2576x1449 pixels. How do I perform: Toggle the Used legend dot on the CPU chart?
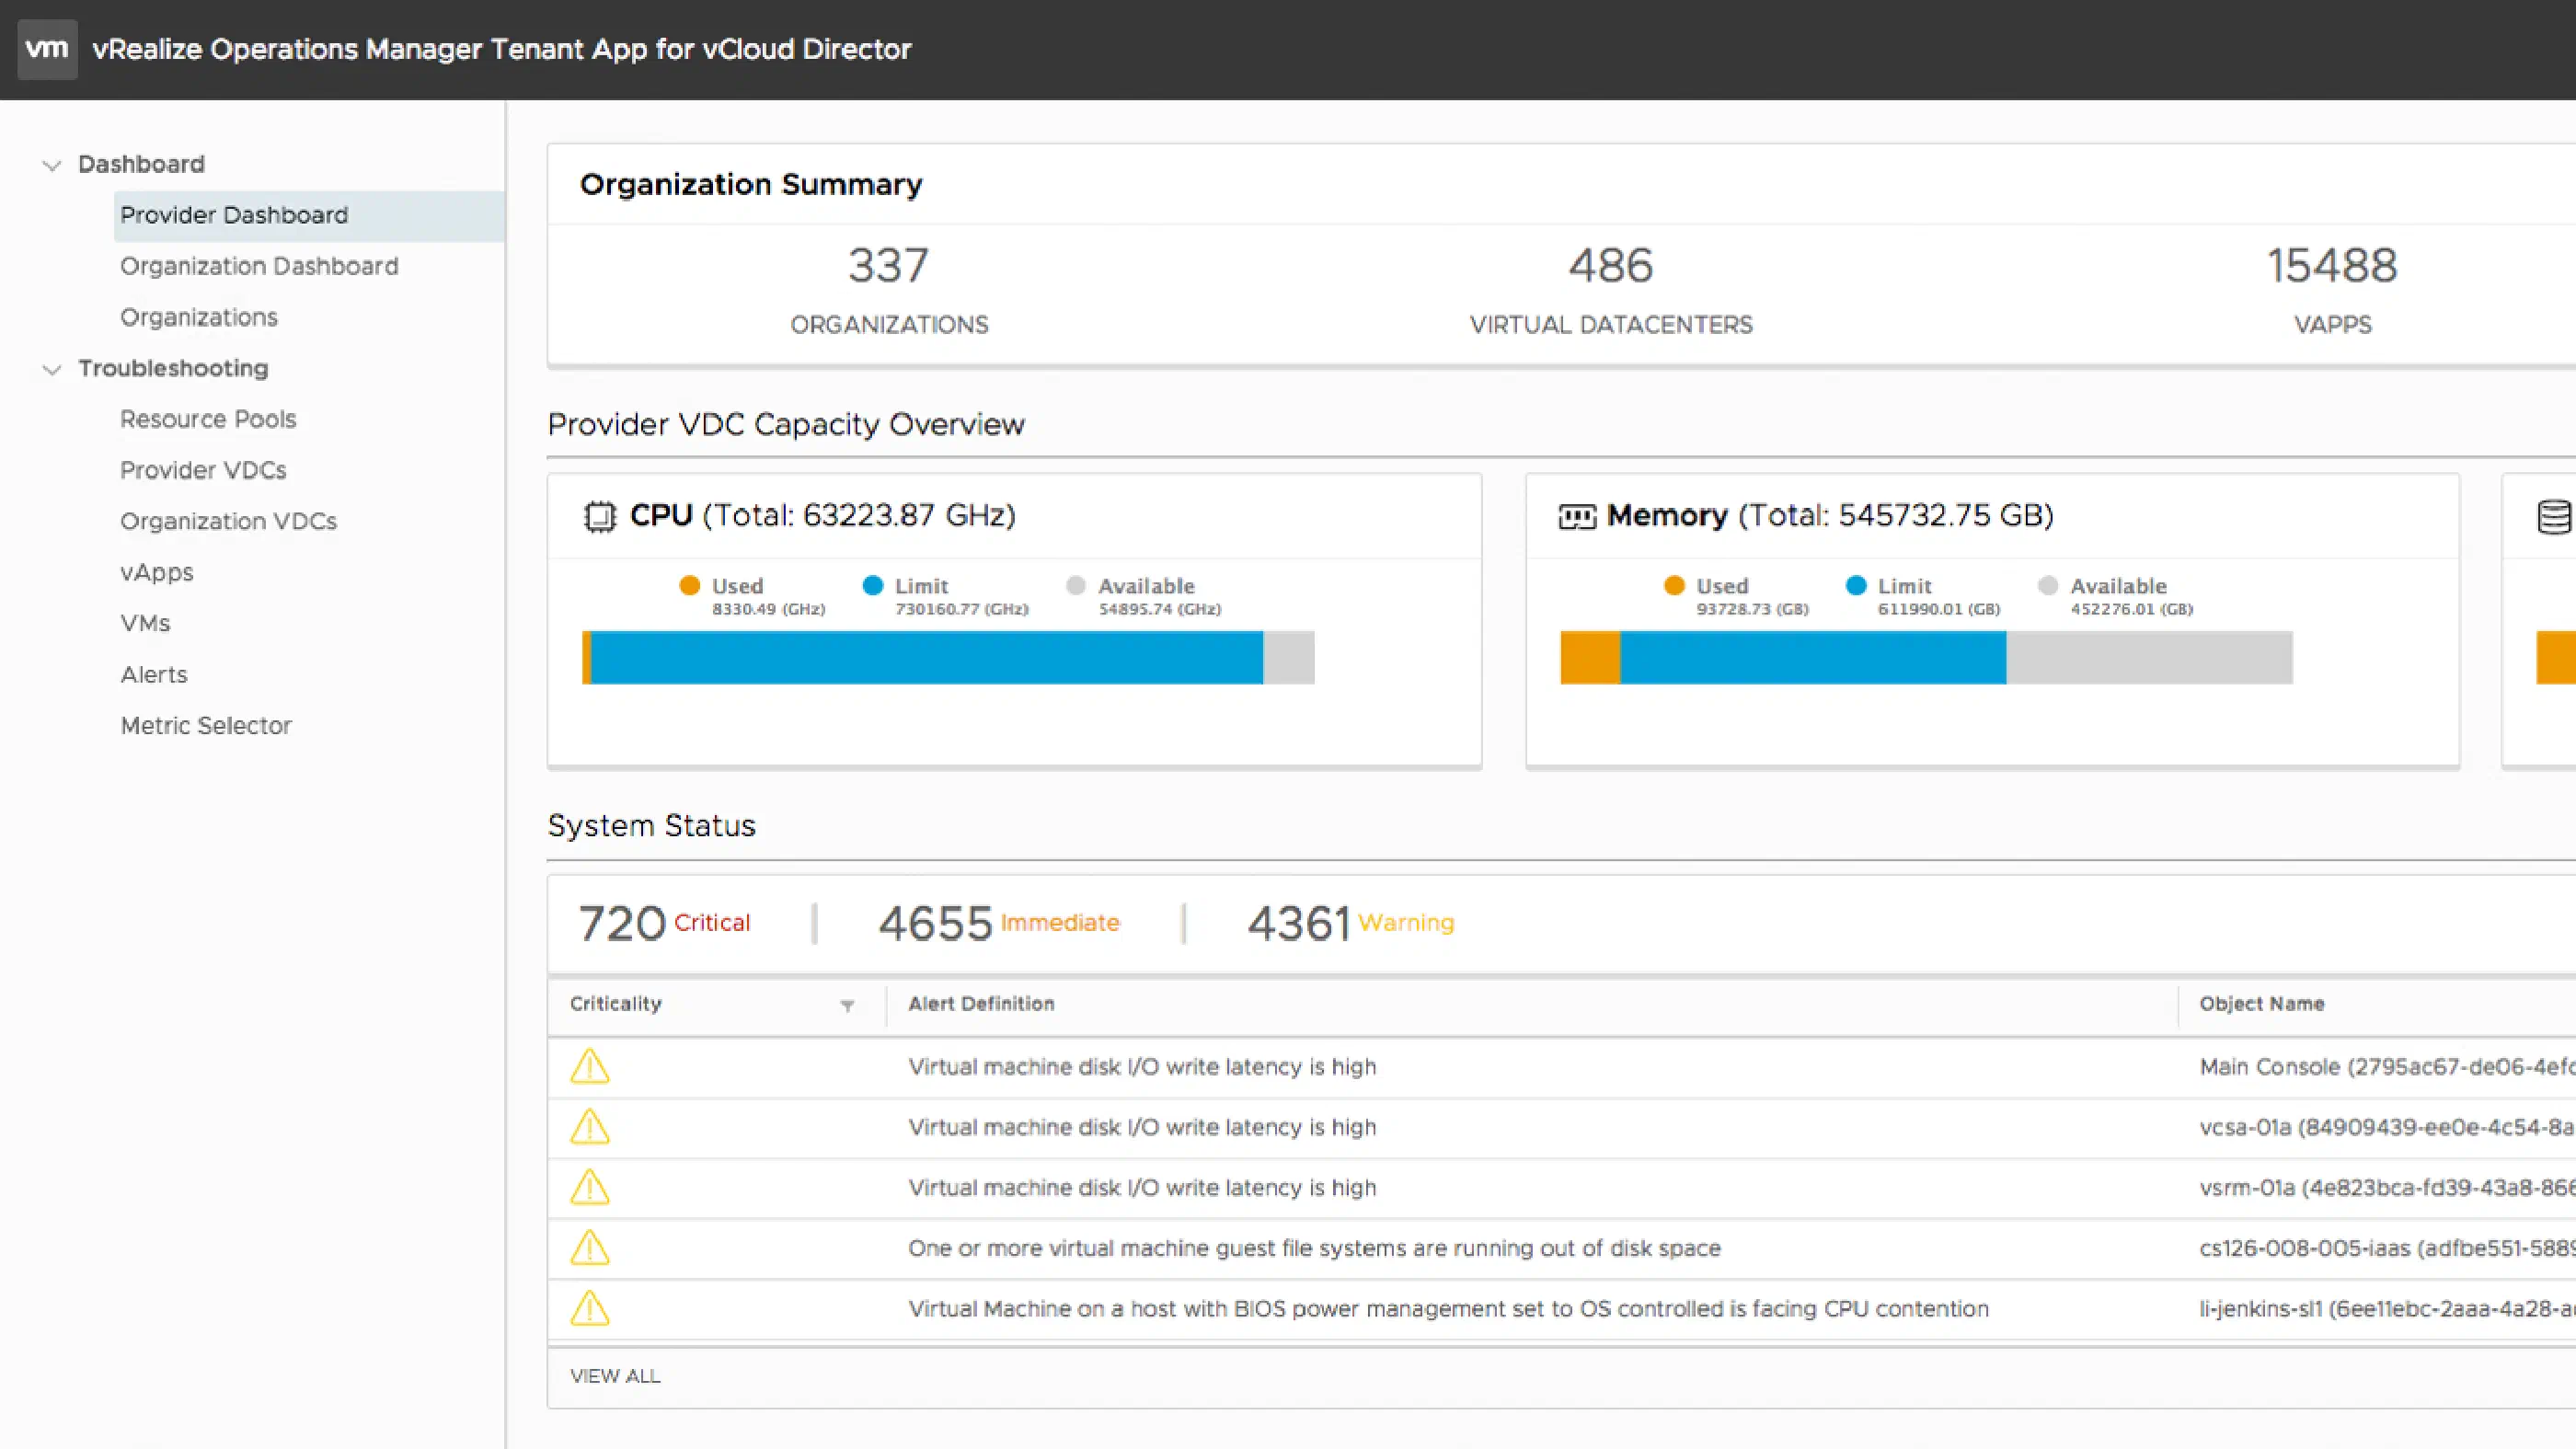pos(689,585)
